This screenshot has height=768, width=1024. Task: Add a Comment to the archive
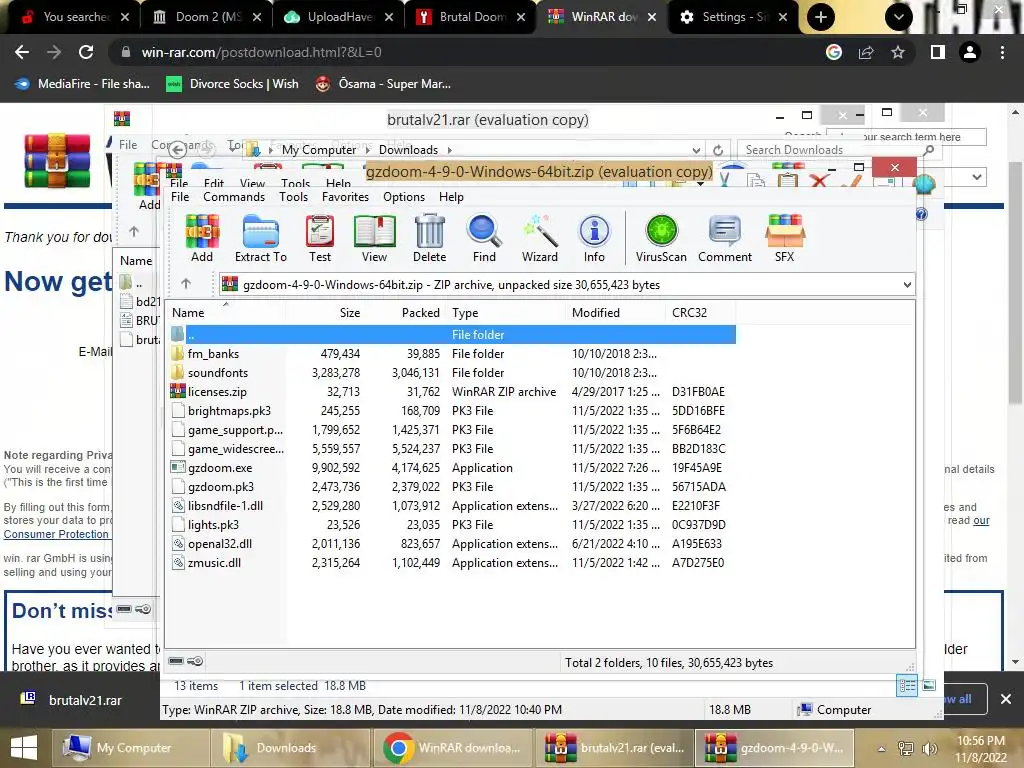tap(725, 238)
